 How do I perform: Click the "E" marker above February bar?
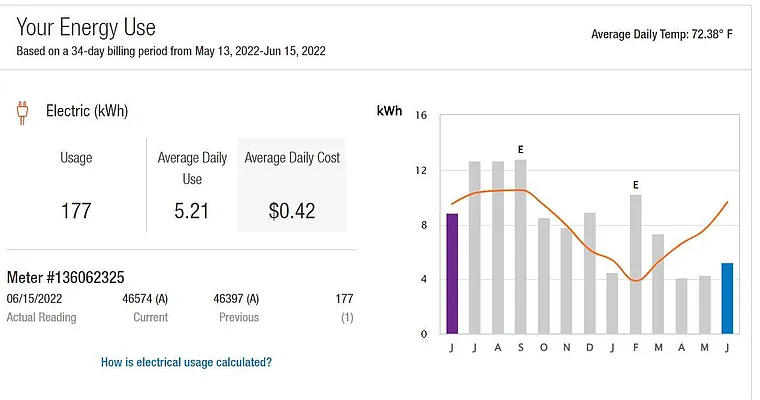[x=635, y=185]
